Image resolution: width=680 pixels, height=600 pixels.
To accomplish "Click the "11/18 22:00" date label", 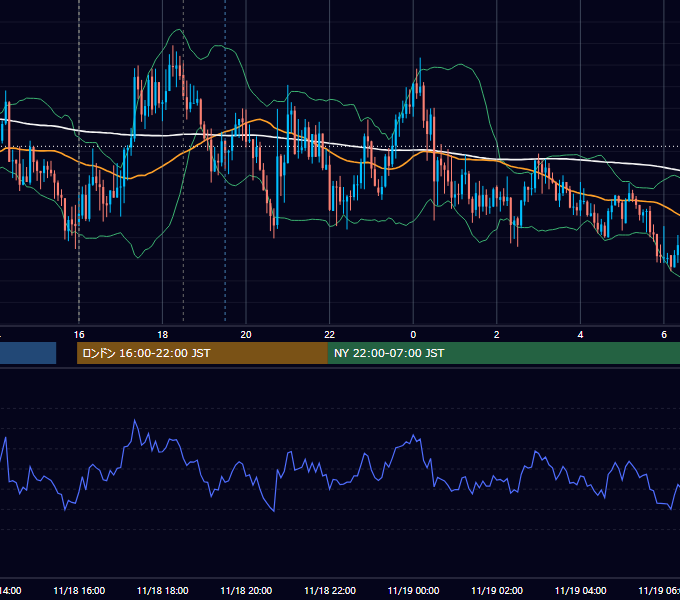I will click(x=330, y=591).
